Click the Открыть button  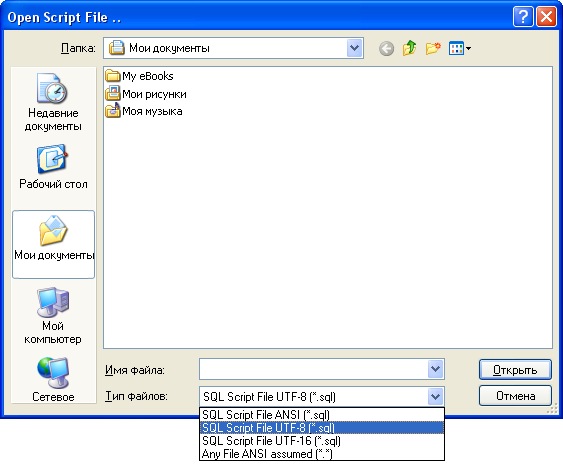(515, 369)
